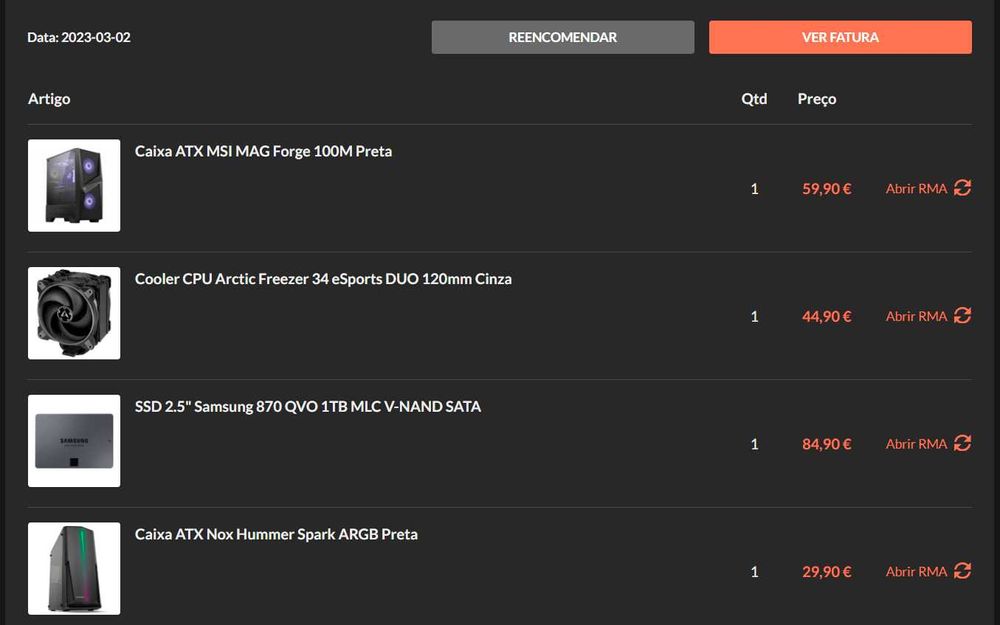Viewport: 1000px width, 625px height.
Task: Open Abrir RMA link for Nox Hummer case
Action: pos(916,572)
